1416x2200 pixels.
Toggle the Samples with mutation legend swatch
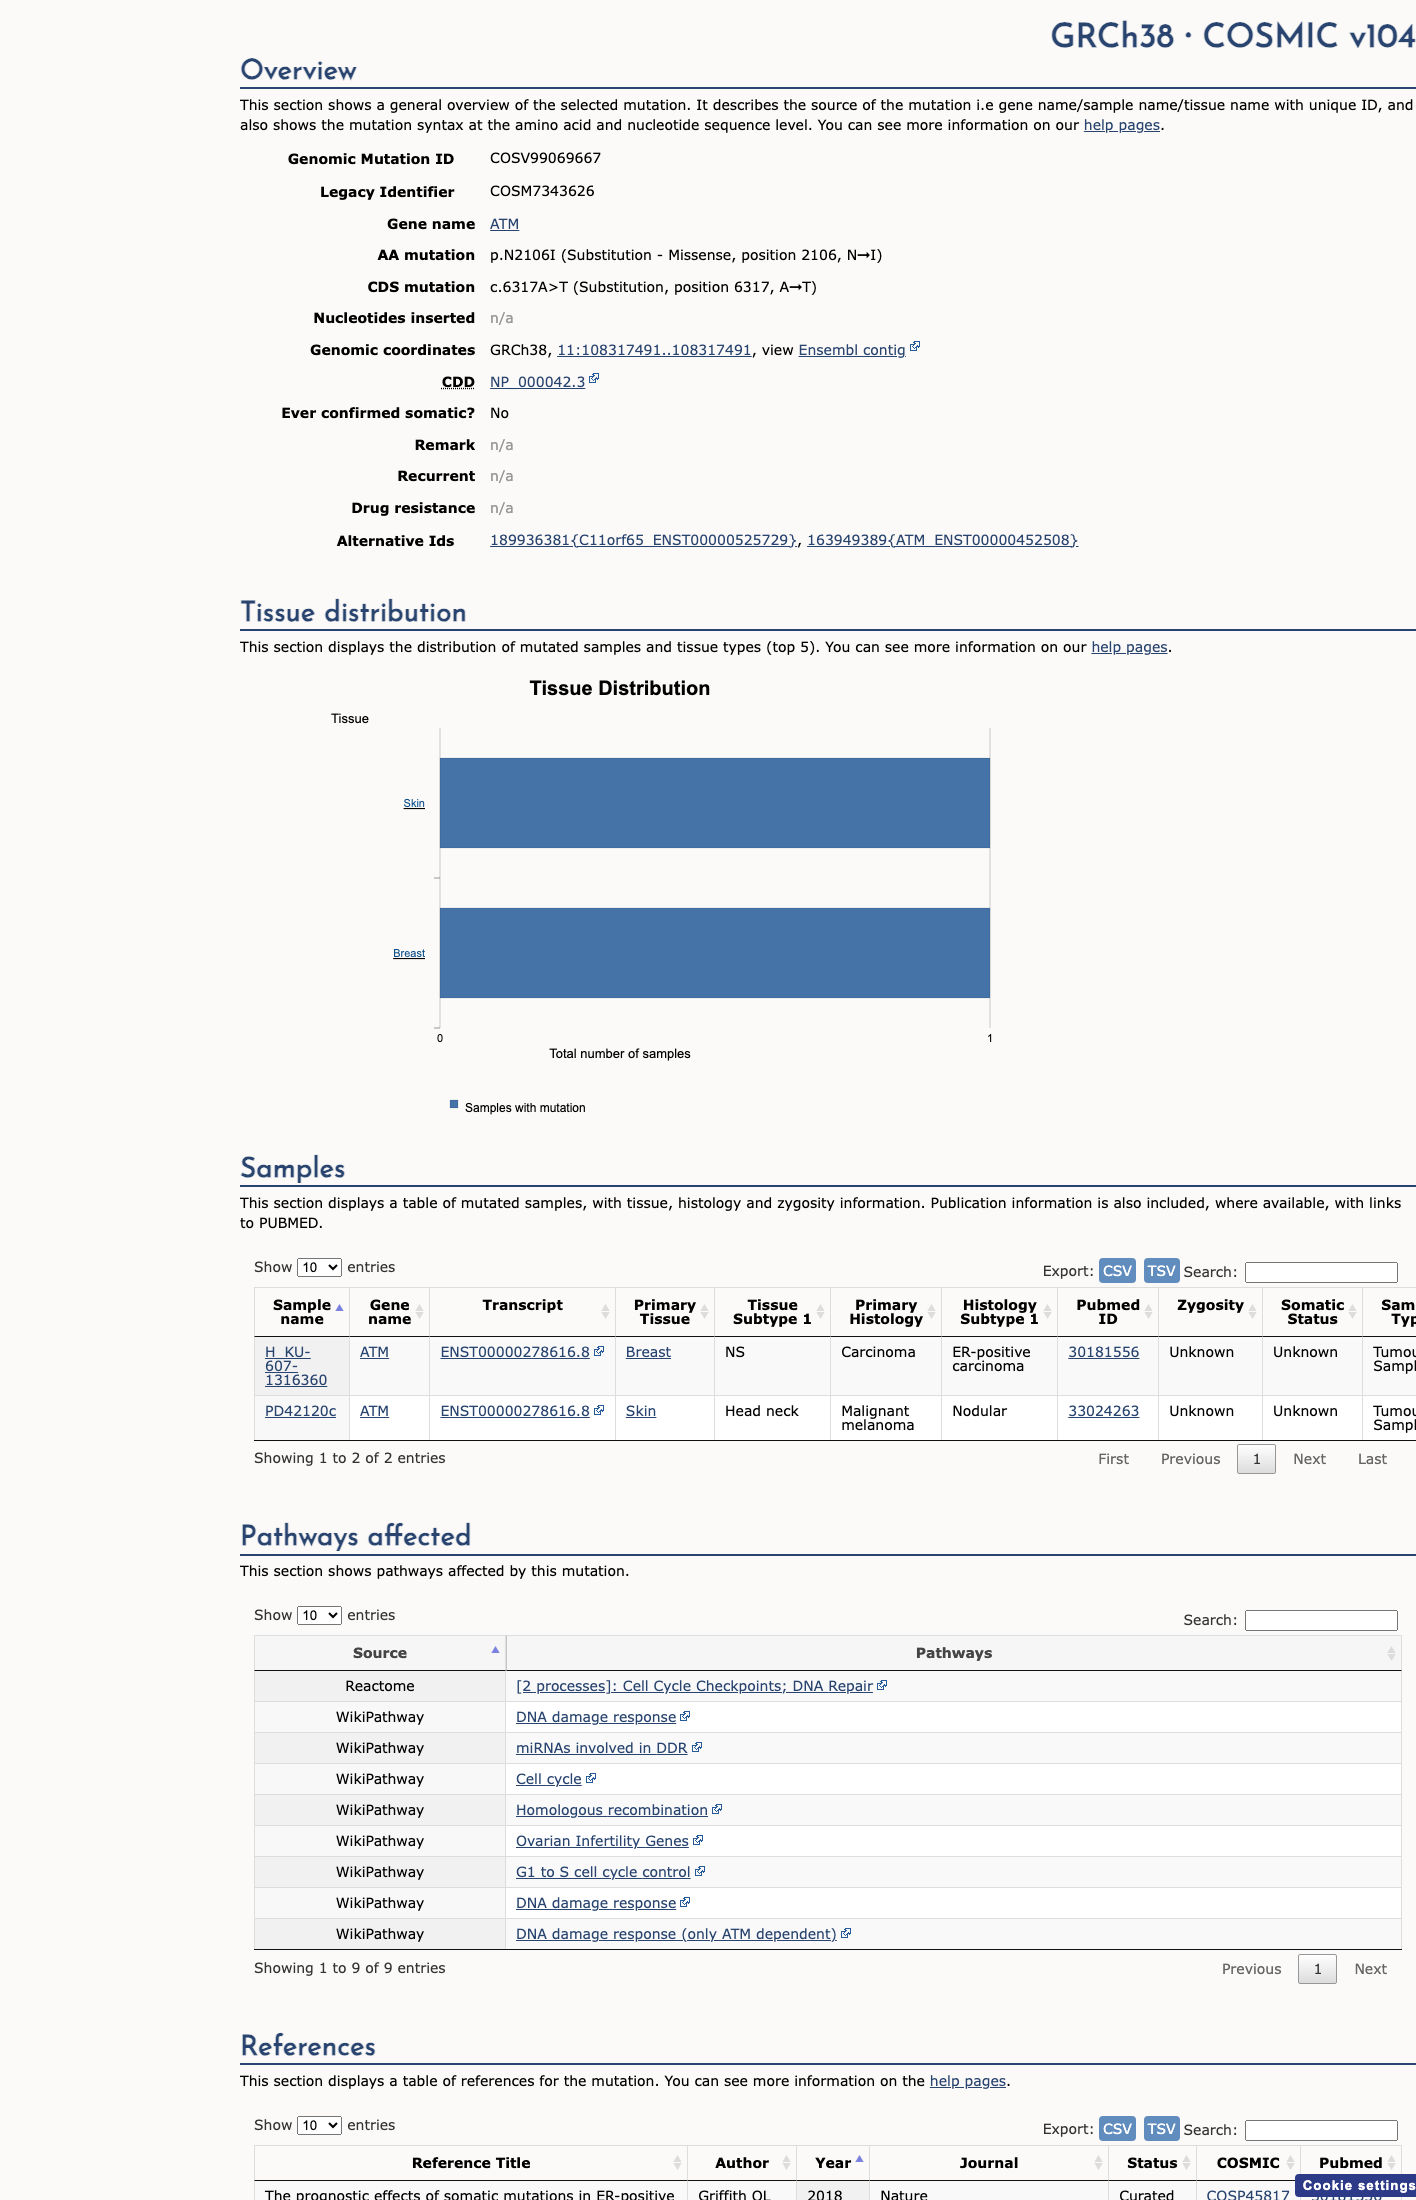454,1105
